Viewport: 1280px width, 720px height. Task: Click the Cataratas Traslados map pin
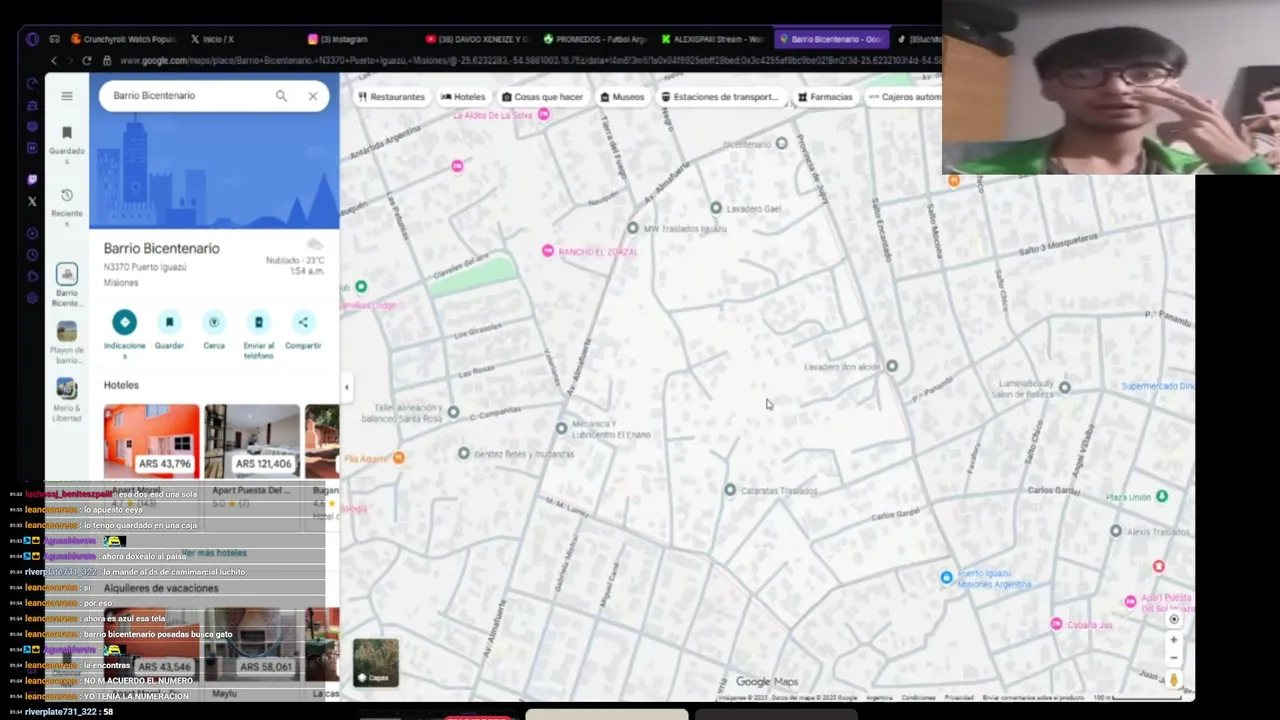pos(730,490)
